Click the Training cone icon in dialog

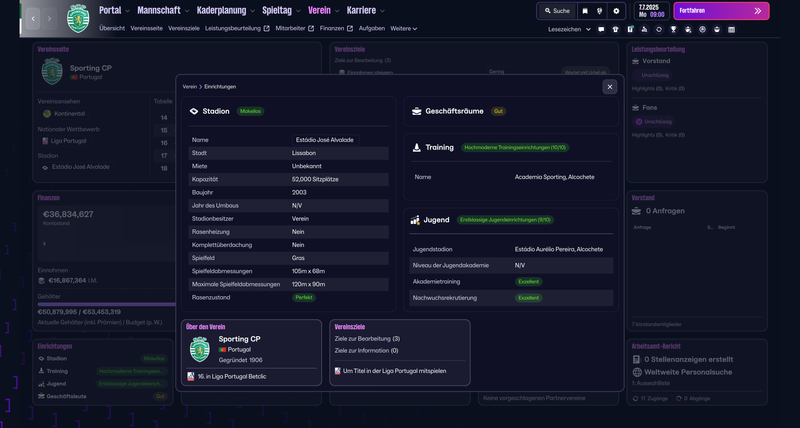(x=416, y=147)
